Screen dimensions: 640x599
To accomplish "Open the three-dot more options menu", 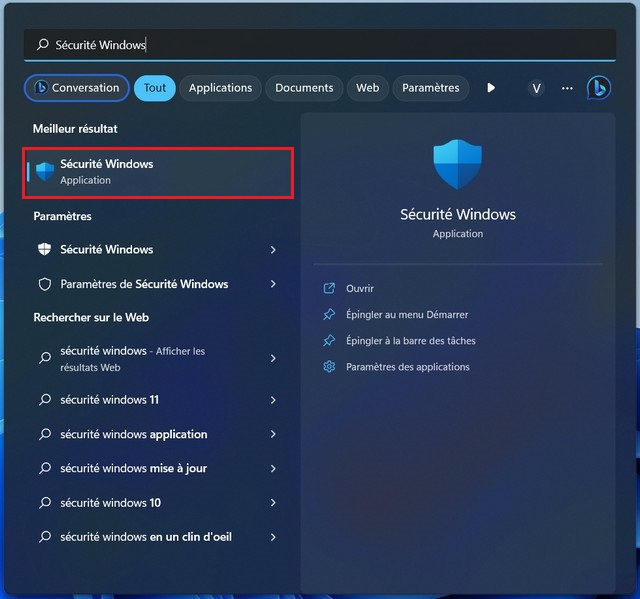I will coord(567,88).
